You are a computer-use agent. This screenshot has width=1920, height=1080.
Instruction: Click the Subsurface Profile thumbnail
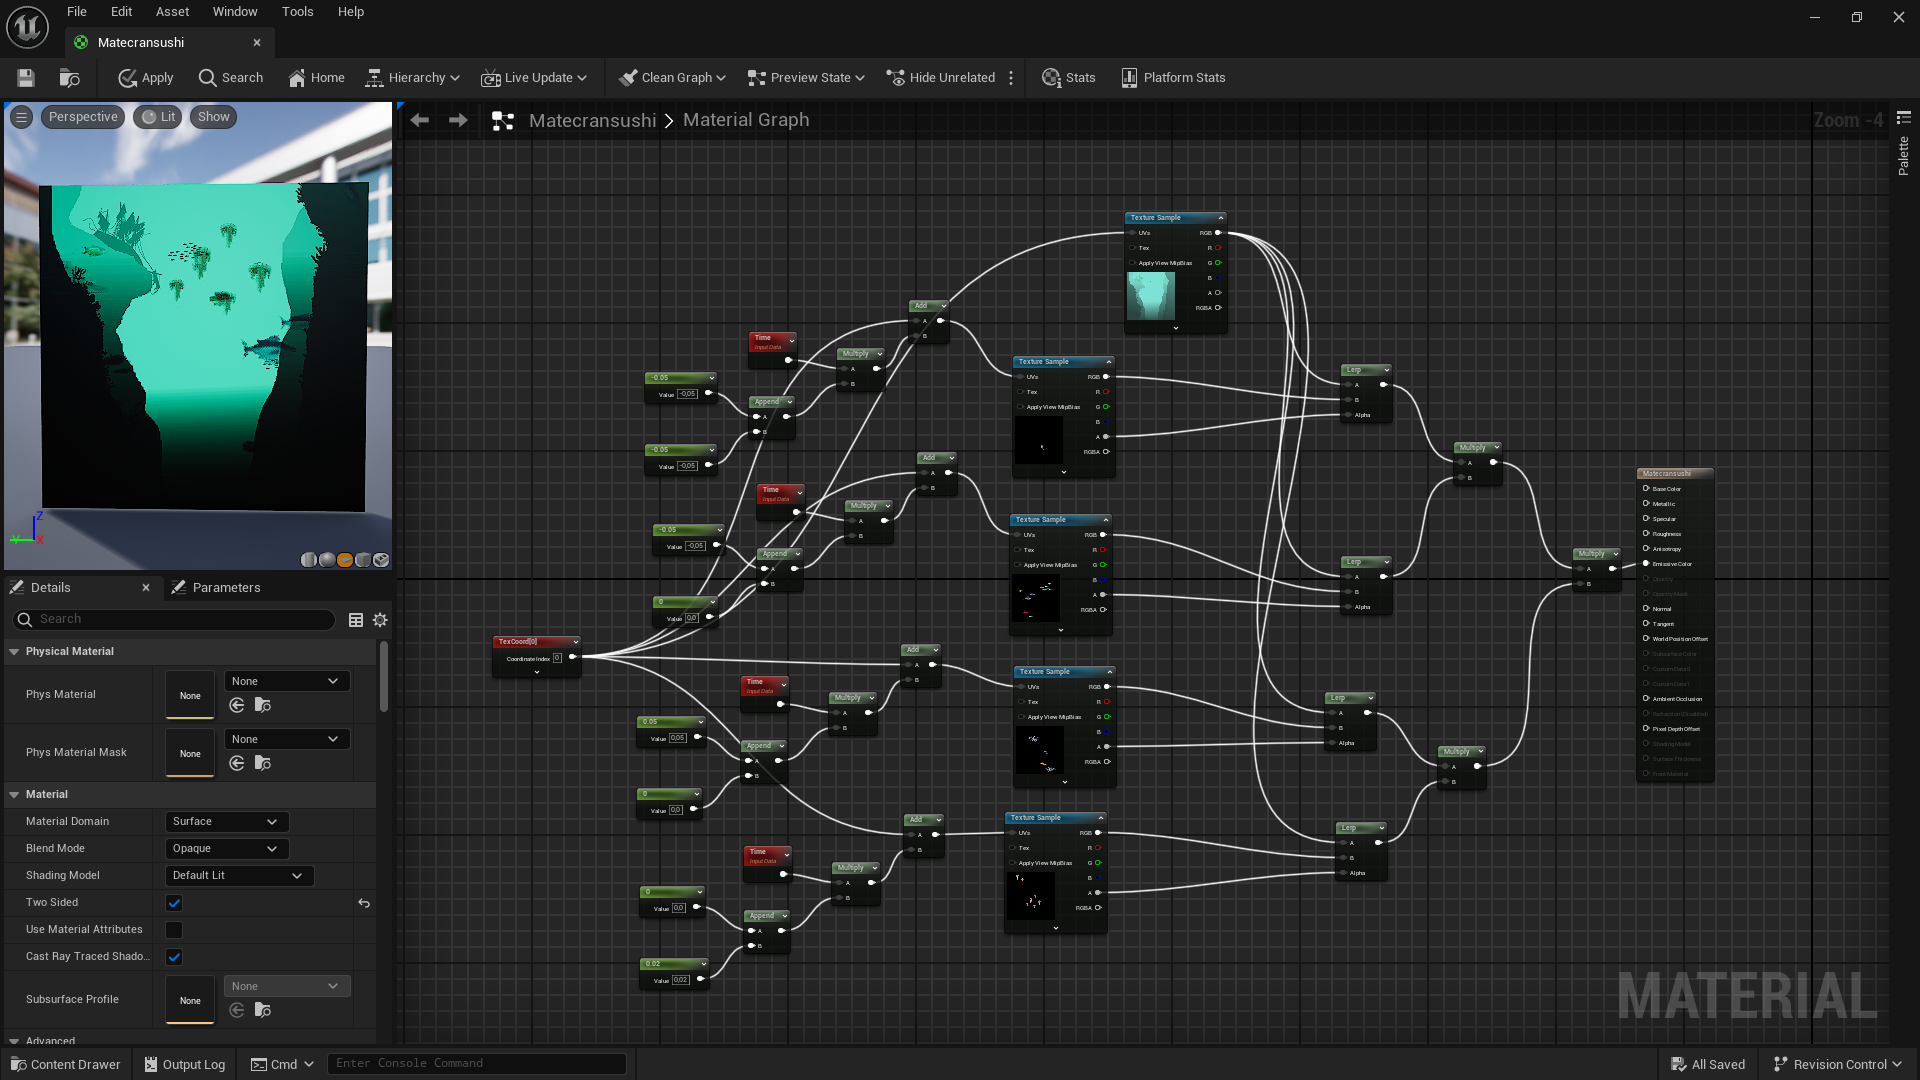click(190, 1000)
